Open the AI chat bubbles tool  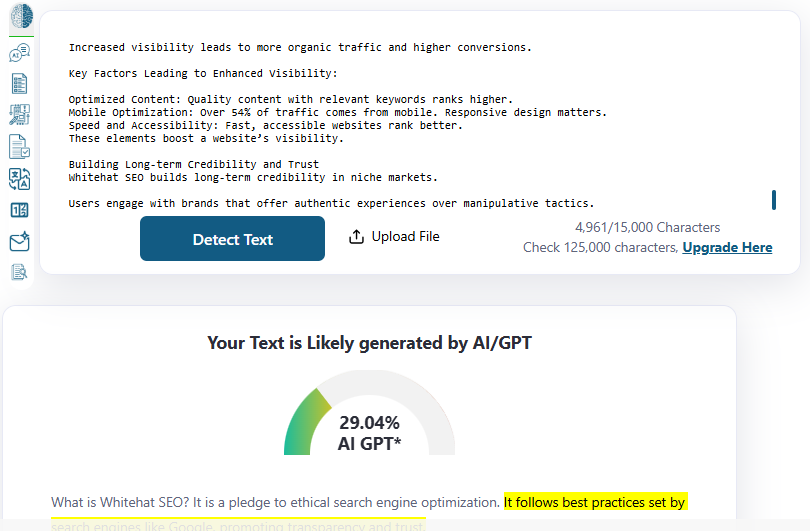pos(20,52)
